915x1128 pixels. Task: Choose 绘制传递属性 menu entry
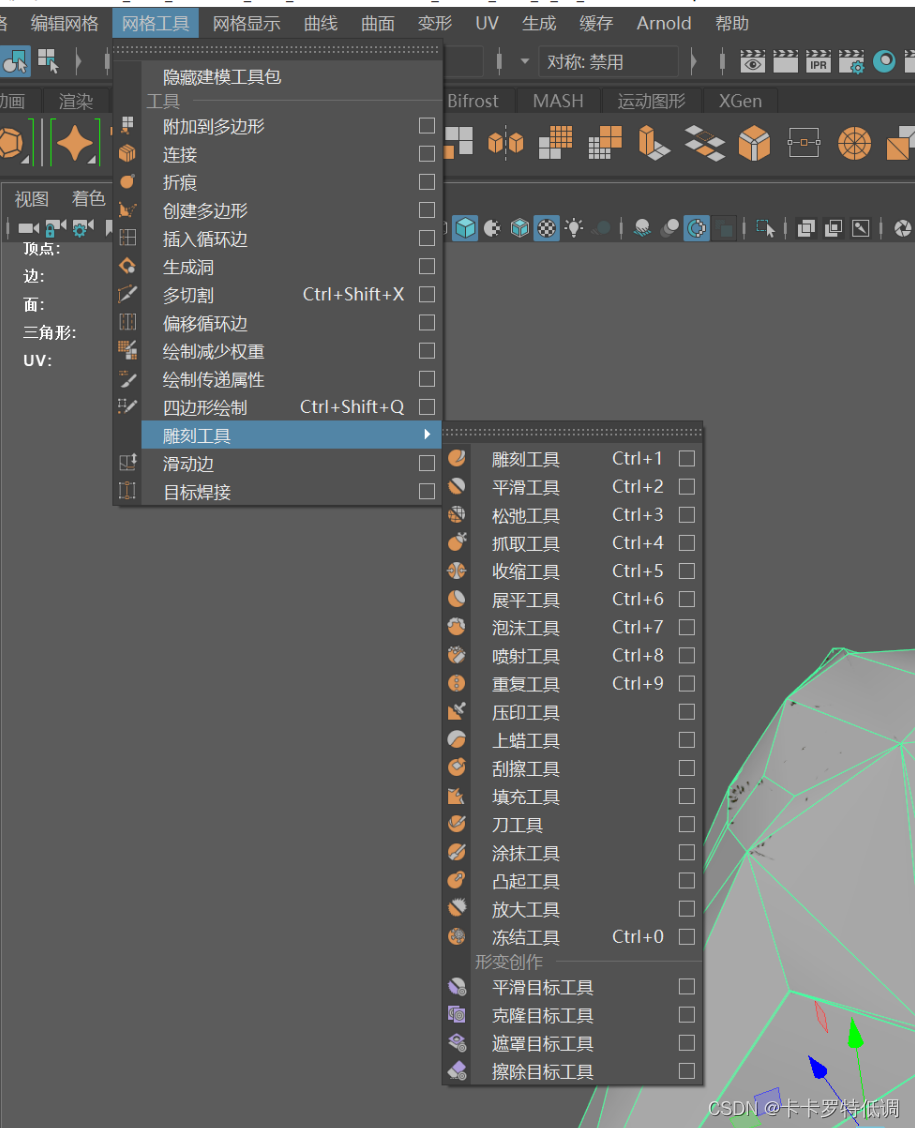coord(213,379)
